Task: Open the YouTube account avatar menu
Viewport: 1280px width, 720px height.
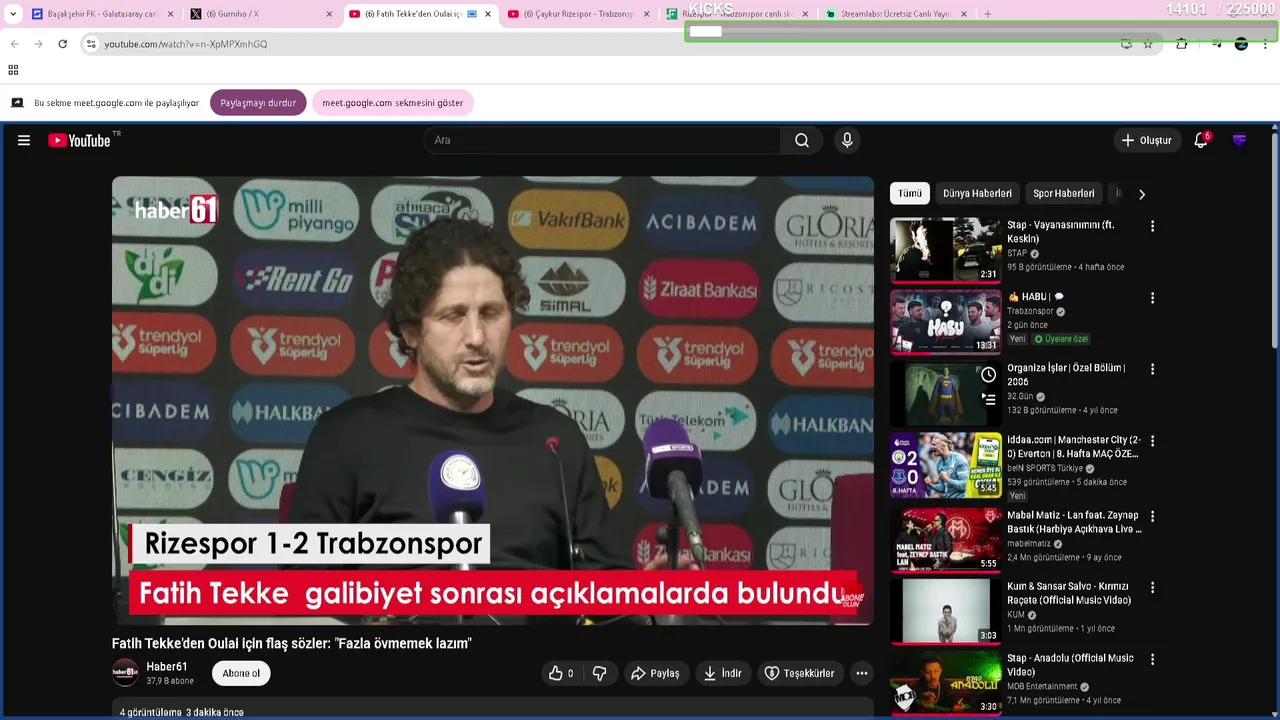Action: [1240, 141]
